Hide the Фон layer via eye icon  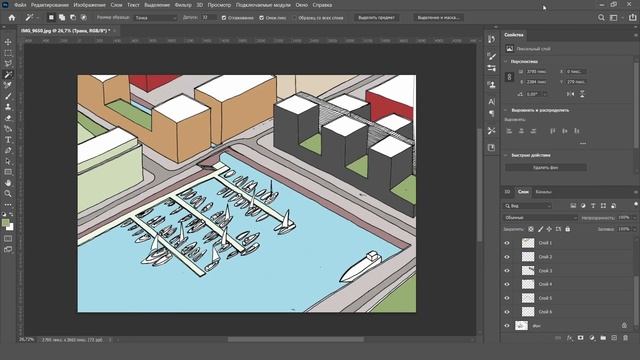click(507, 325)
